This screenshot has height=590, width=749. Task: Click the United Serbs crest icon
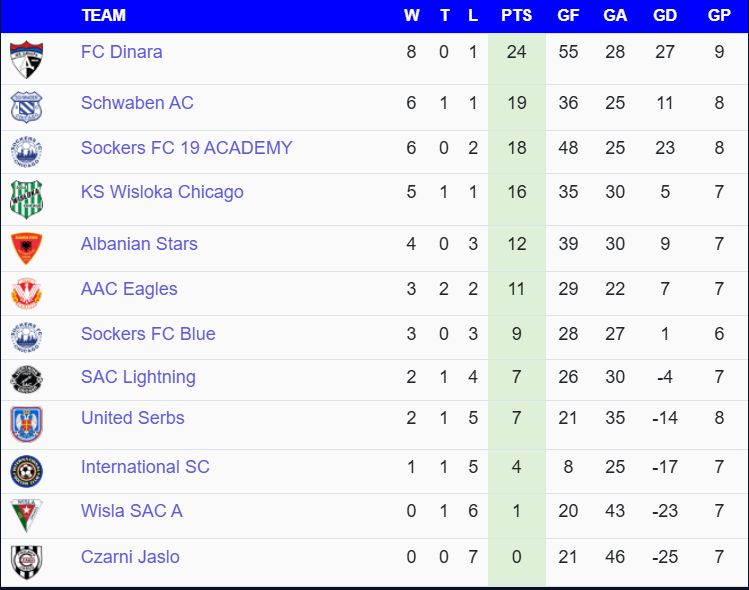(26, 424)
